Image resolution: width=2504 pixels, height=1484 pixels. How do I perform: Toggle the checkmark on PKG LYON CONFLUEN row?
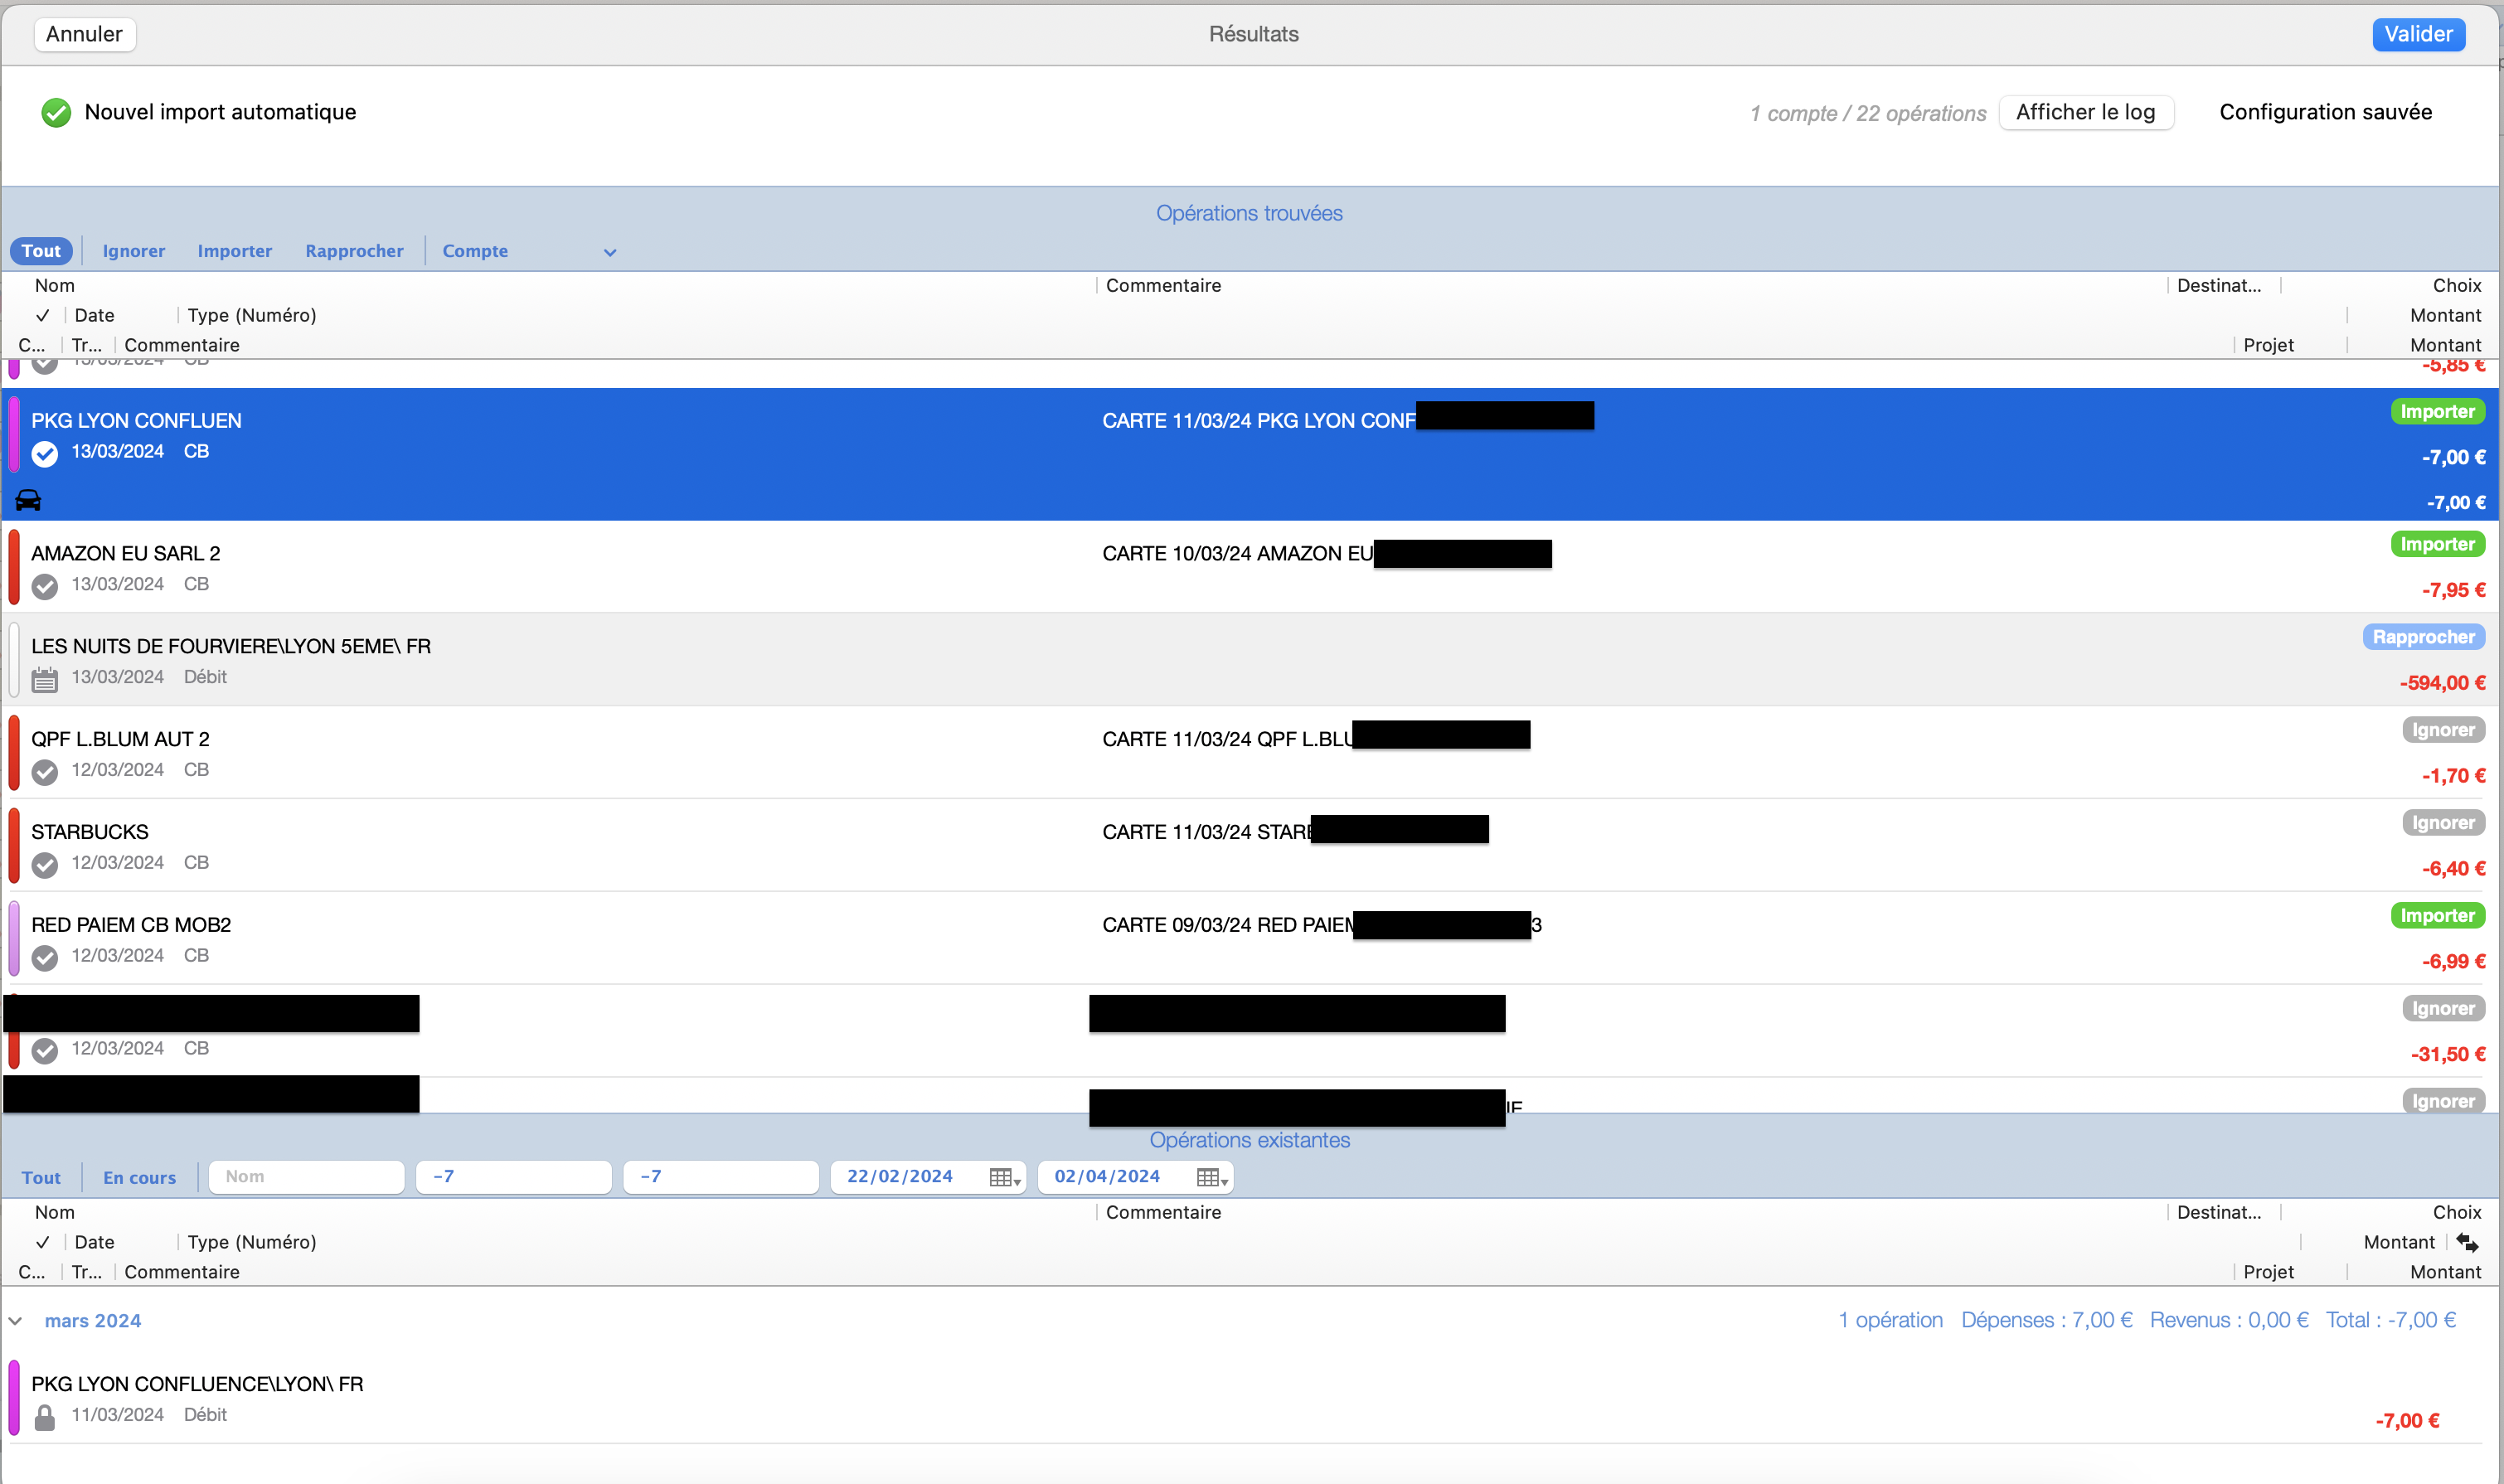[44, 450]
